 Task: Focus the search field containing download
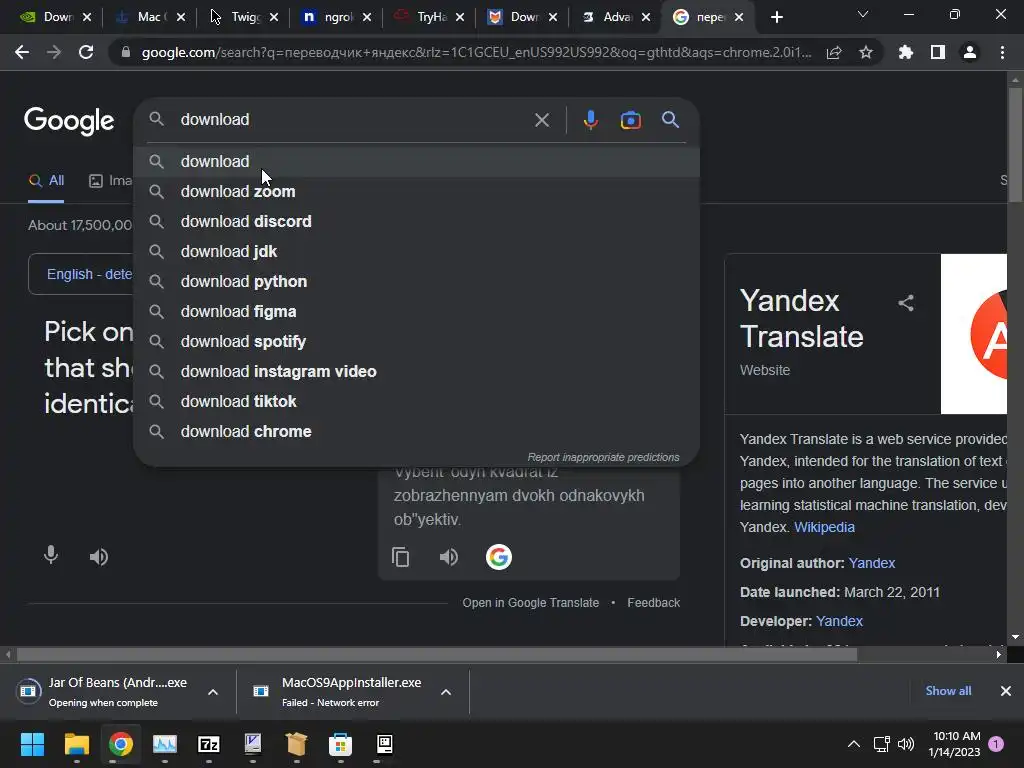tap(353, 120)
